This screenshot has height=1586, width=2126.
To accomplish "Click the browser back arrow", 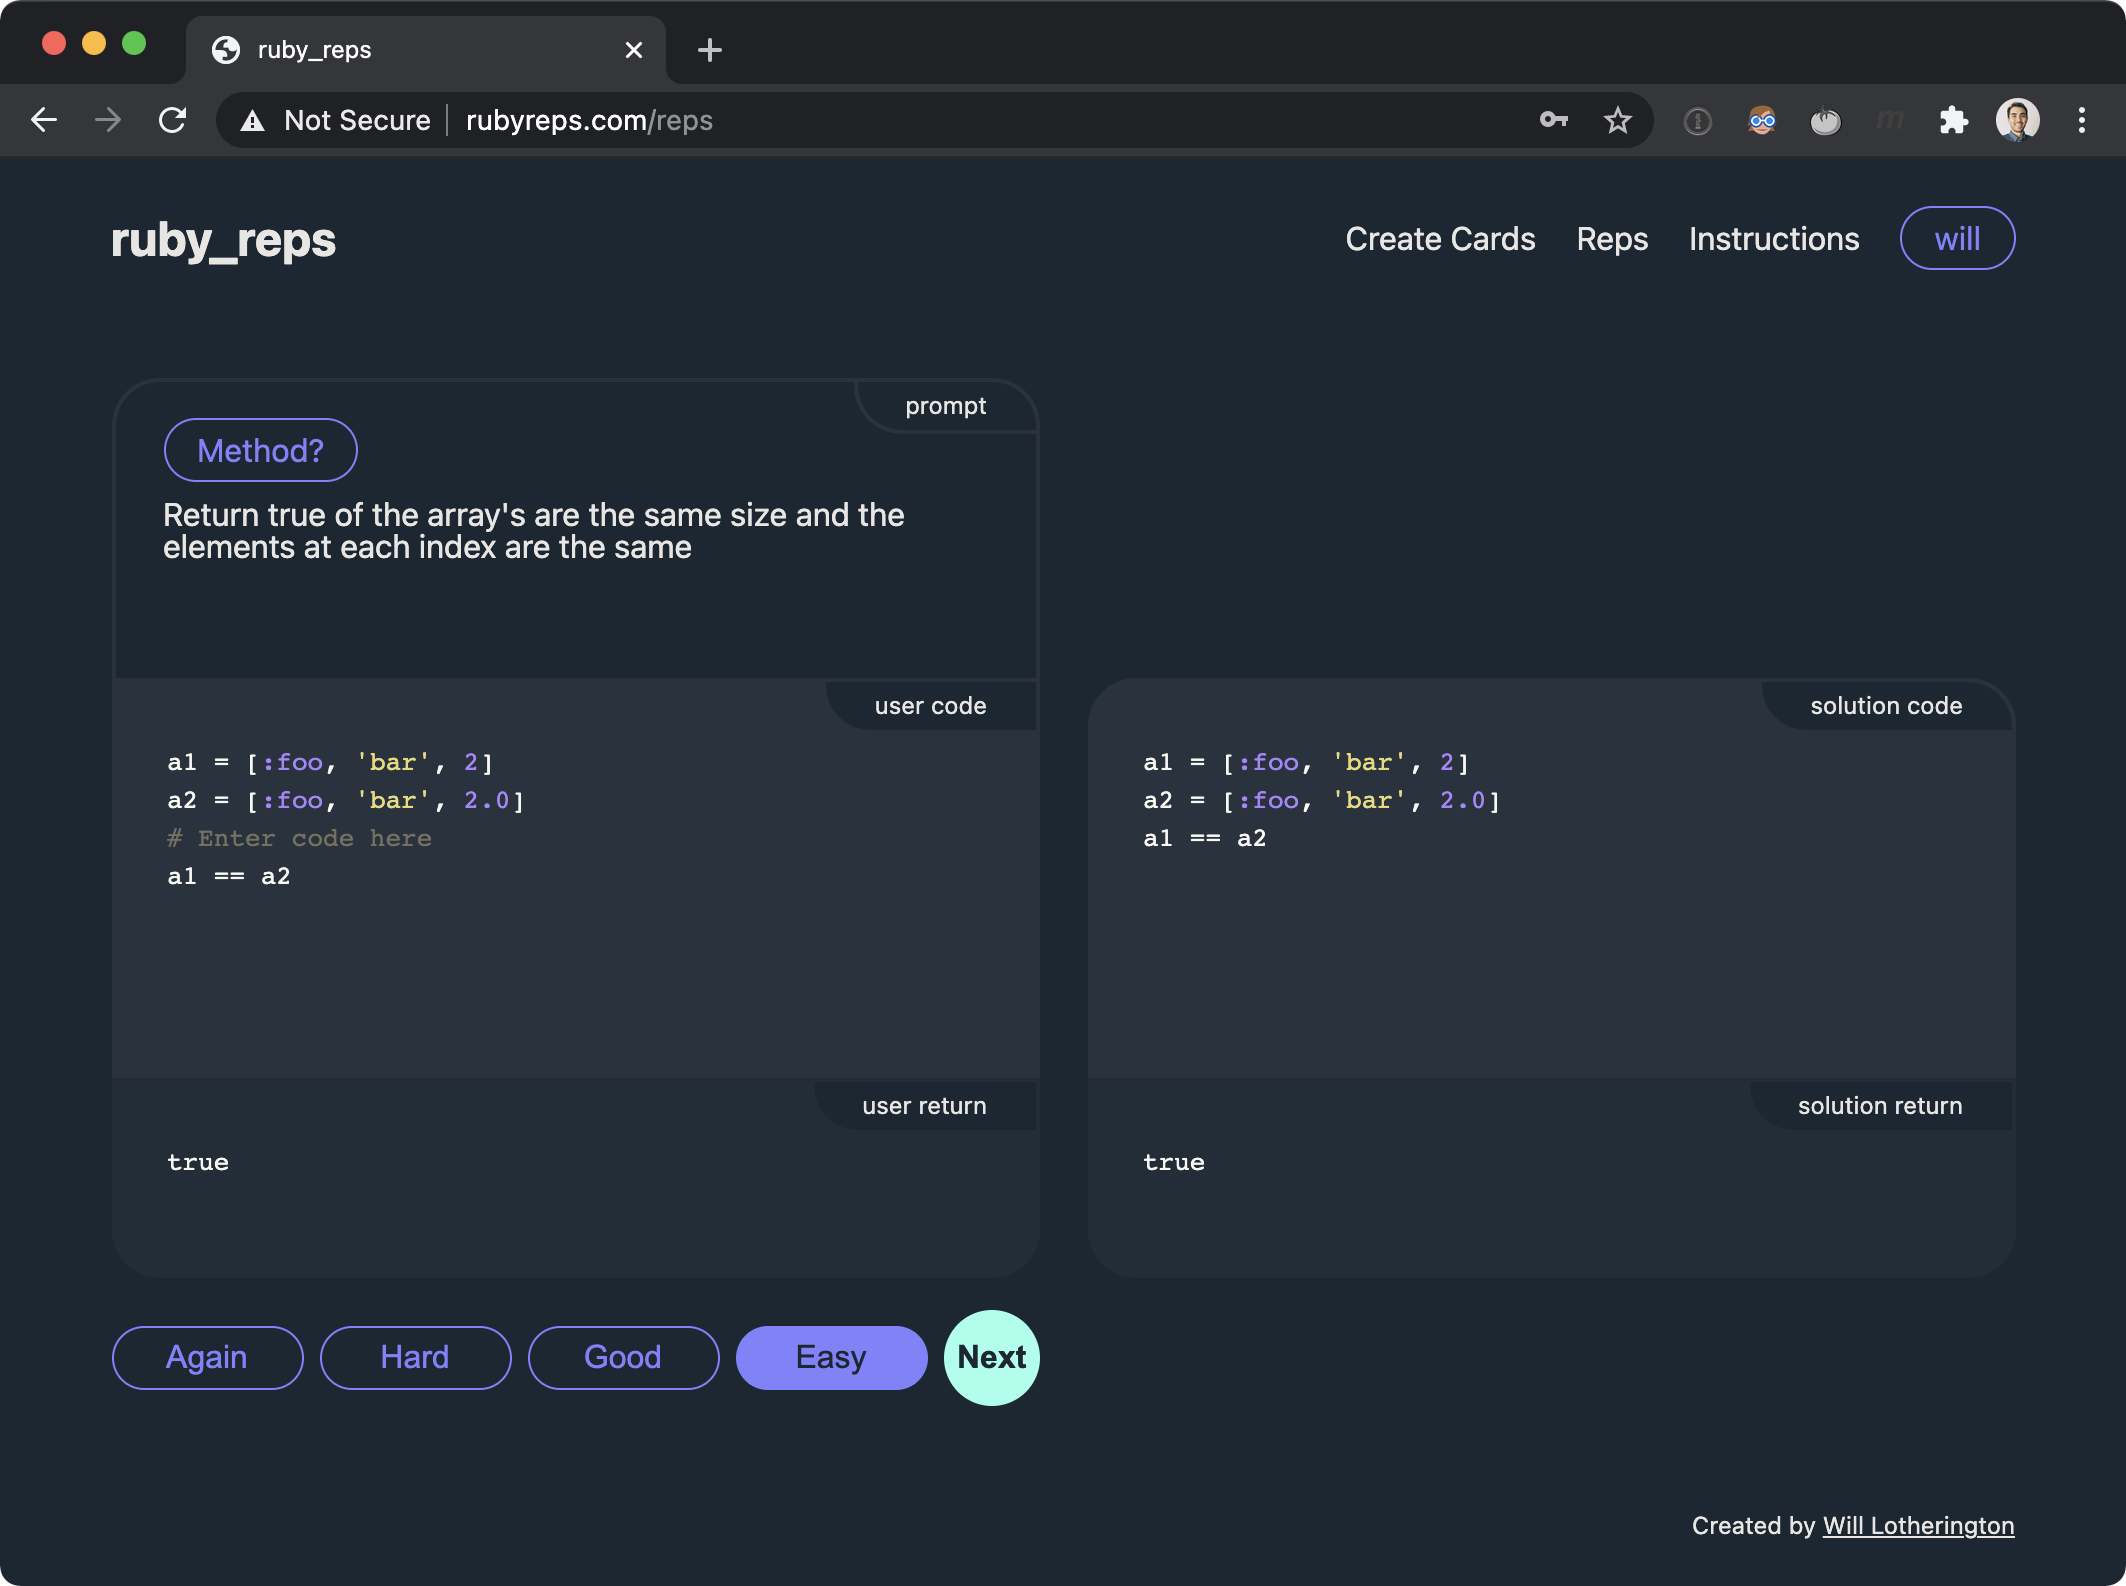I will click(44, 121).
